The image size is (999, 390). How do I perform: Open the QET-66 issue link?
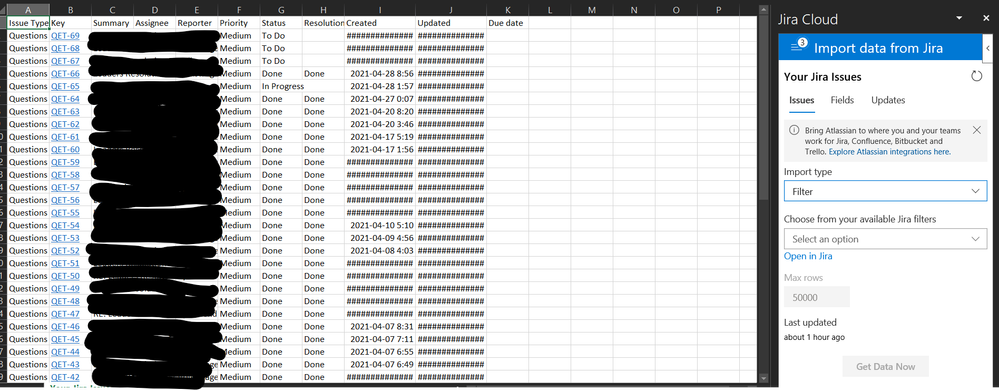pyautogui.click(x=65, y=74)
